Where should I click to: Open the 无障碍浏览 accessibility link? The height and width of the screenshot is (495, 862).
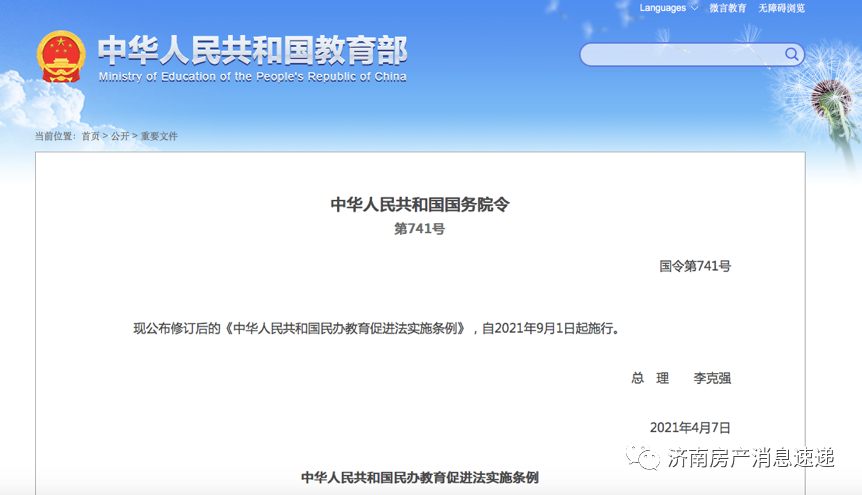[781, 8]
